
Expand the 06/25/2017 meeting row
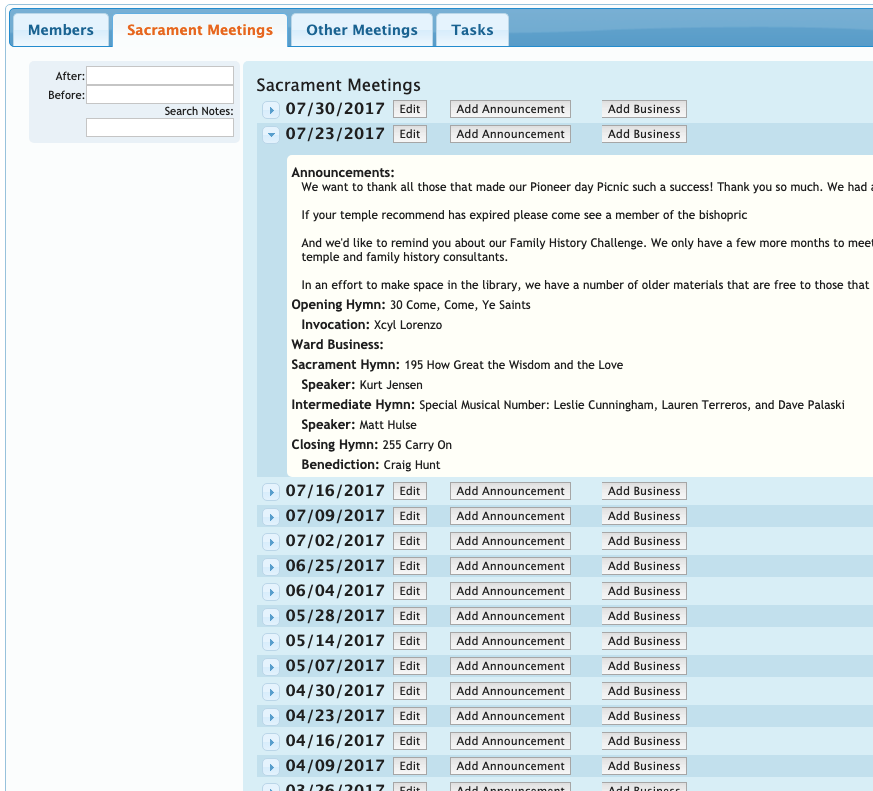click(271, 567)
